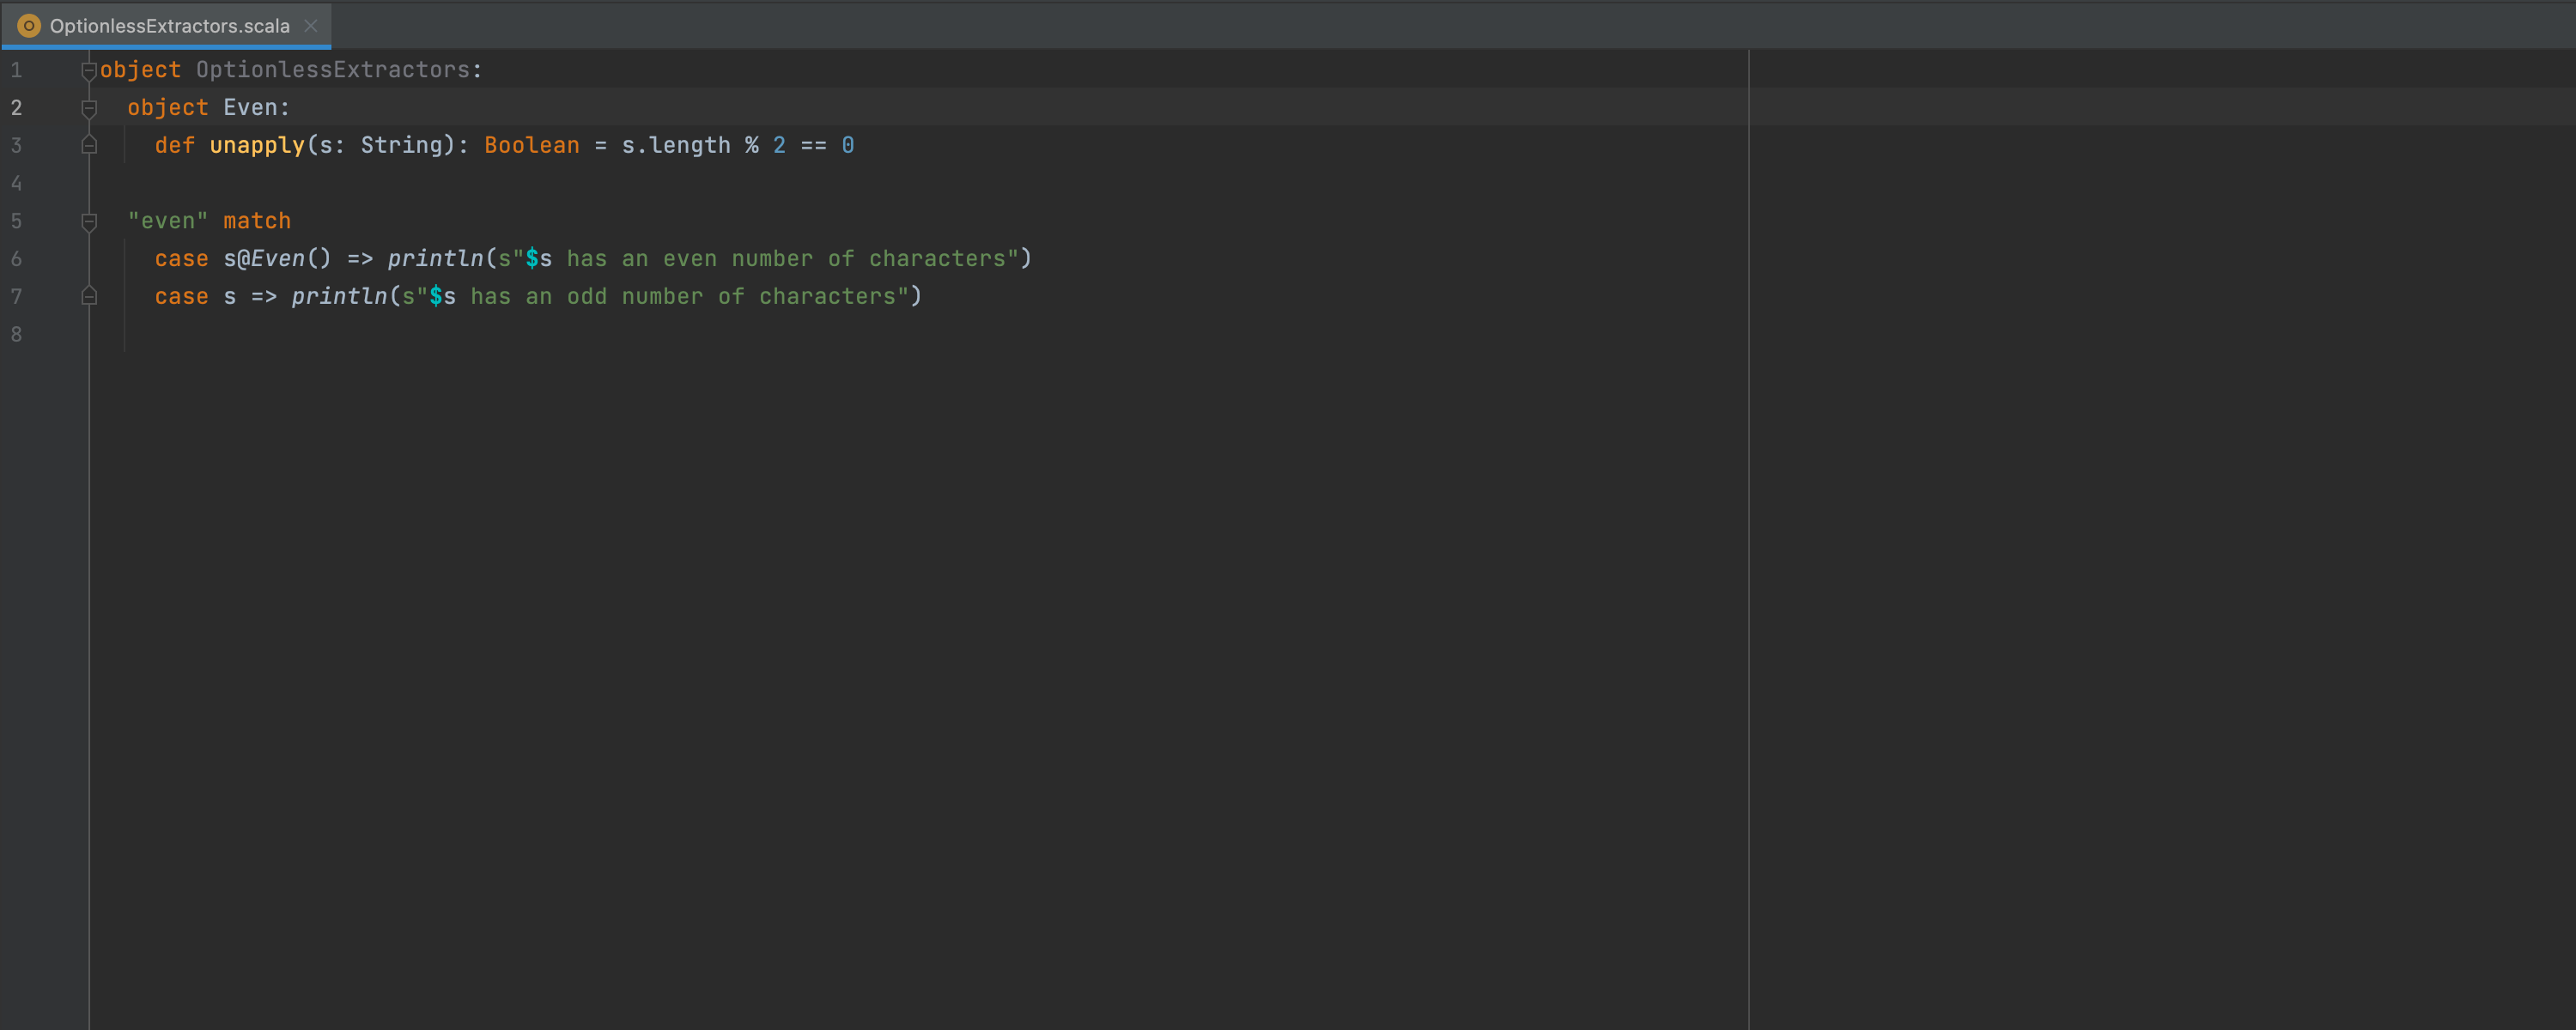2576x1030 pixels.
Task: Click line number 4 in the gutter
Action: click(16, 183)
